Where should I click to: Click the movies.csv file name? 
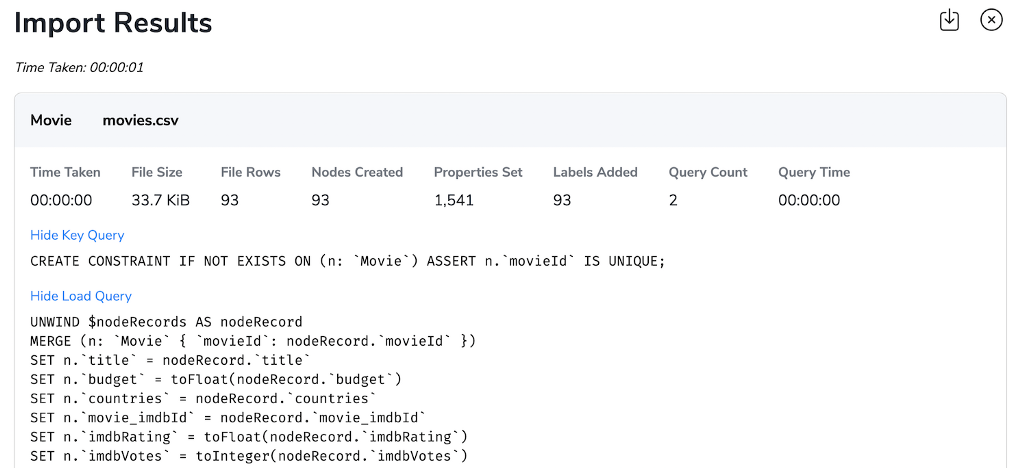tap(140, 121)
